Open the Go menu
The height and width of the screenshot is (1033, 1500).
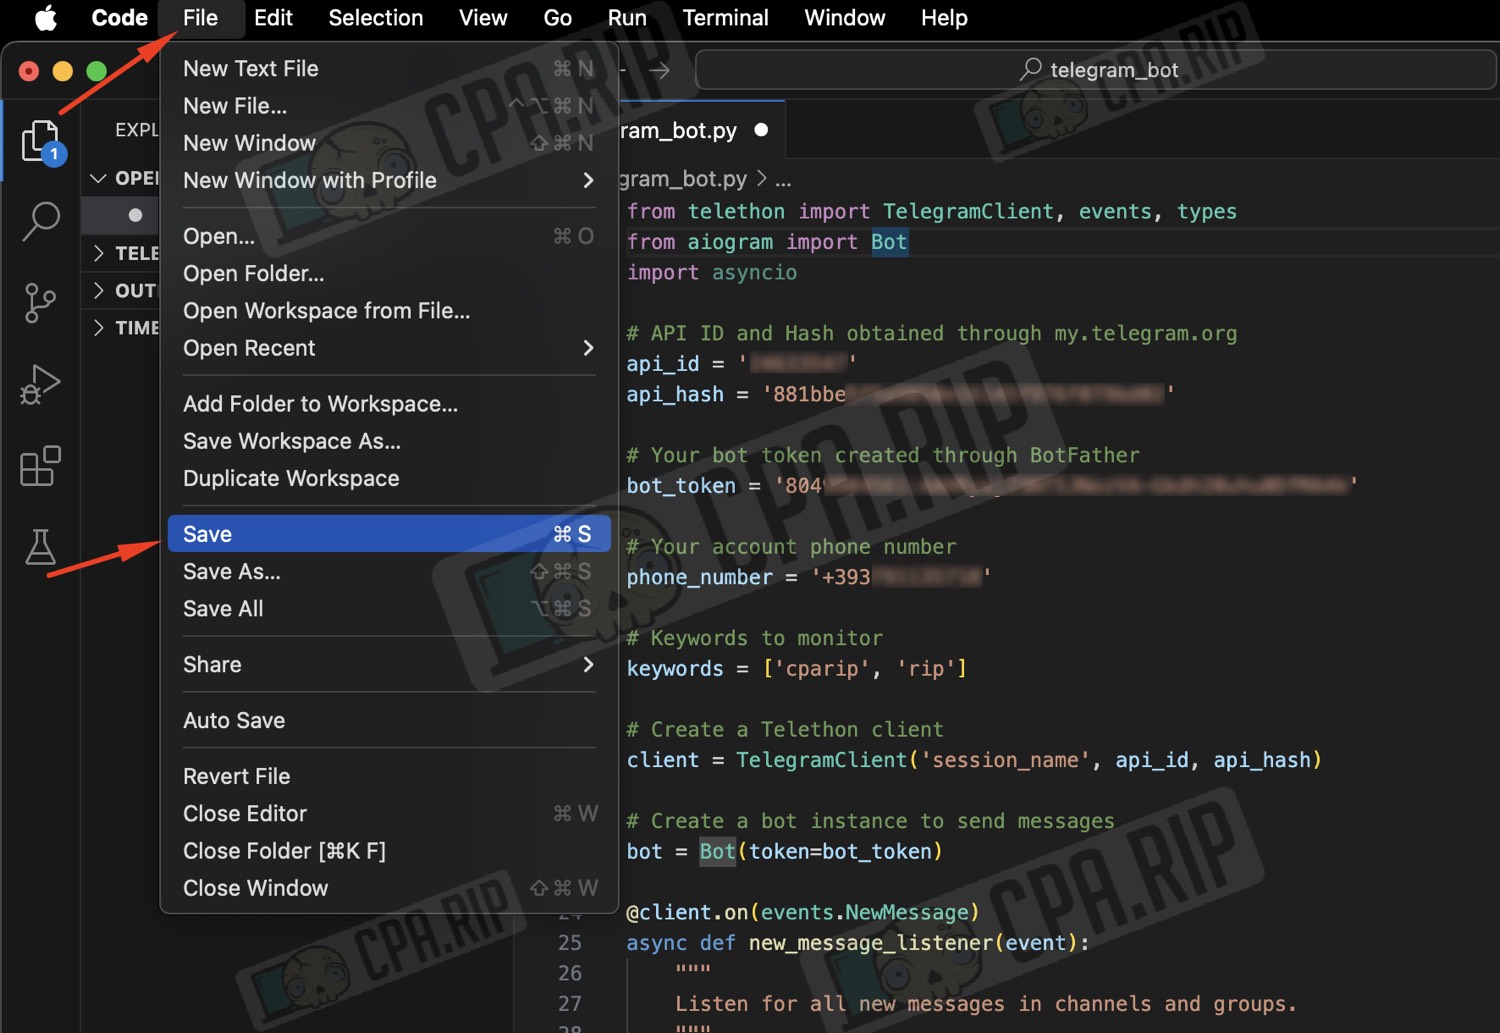pyautogui.click(x=557, y=18)
